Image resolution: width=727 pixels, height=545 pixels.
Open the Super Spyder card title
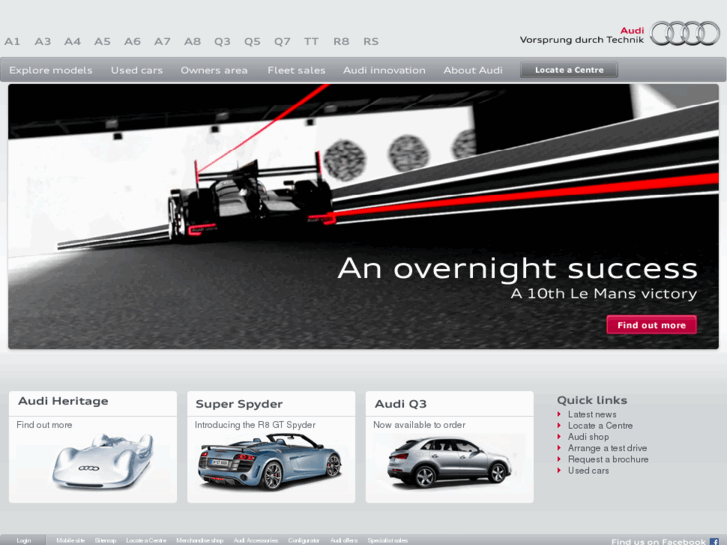tap(239, 404)
